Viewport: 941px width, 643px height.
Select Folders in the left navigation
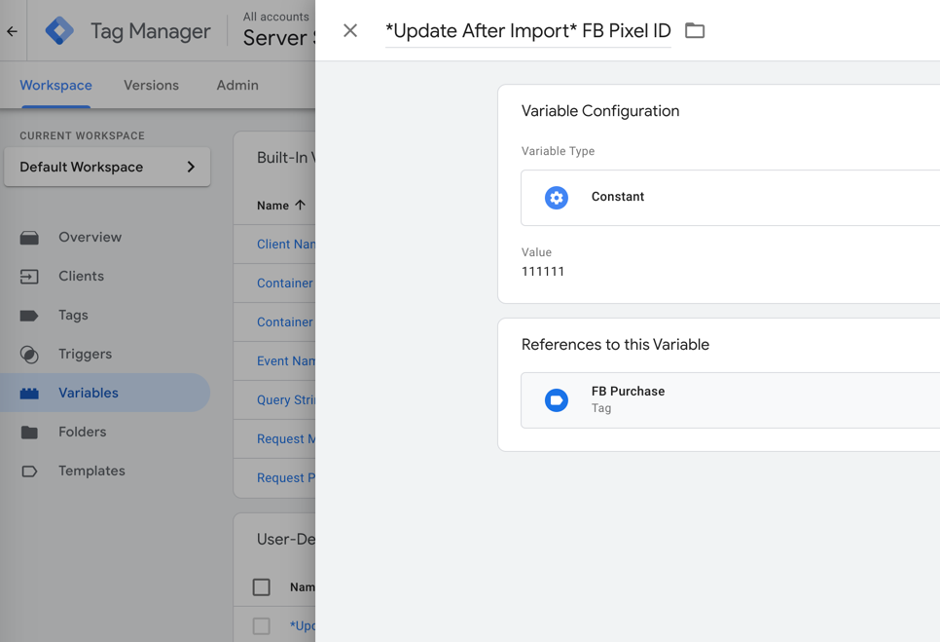click(x=82, y=432)
